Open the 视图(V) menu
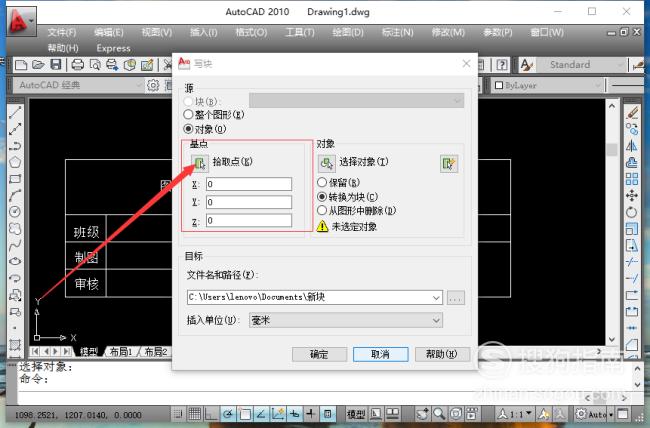The width and height of the screenshot is (650, 428). [x=157, y=32]
